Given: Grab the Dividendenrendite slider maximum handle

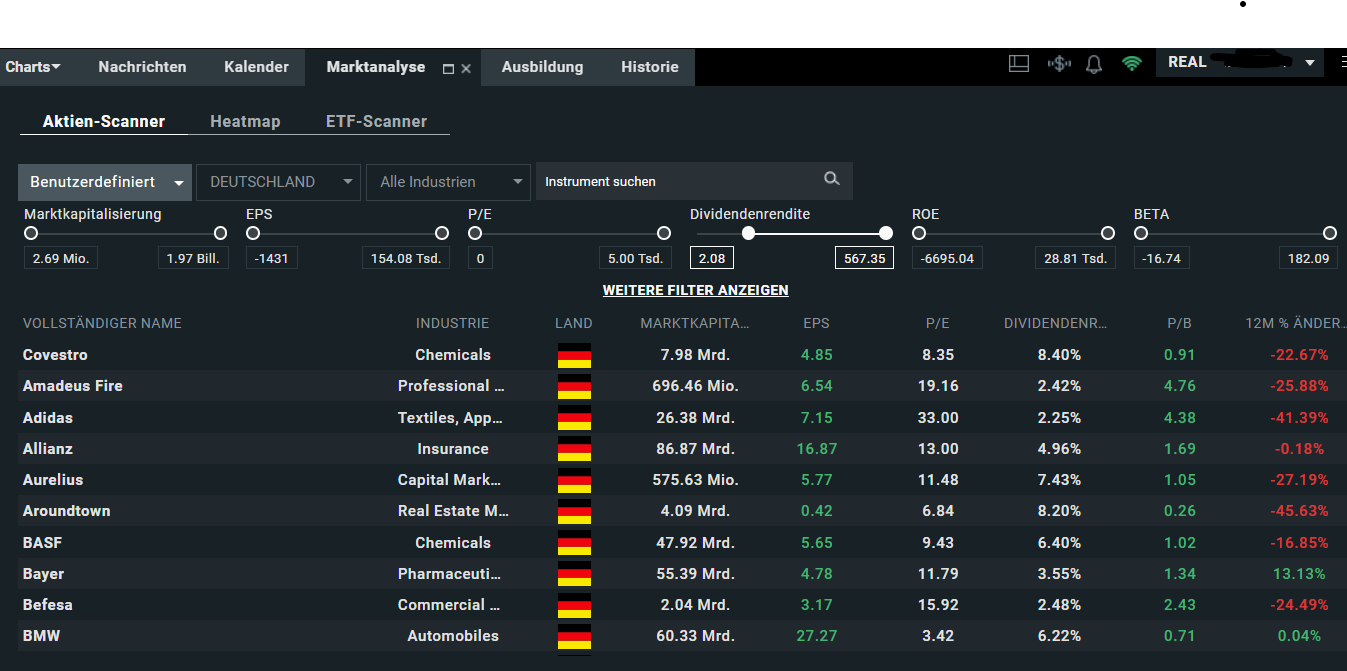Looking at the screenshot, I should (x=885, y=233).
